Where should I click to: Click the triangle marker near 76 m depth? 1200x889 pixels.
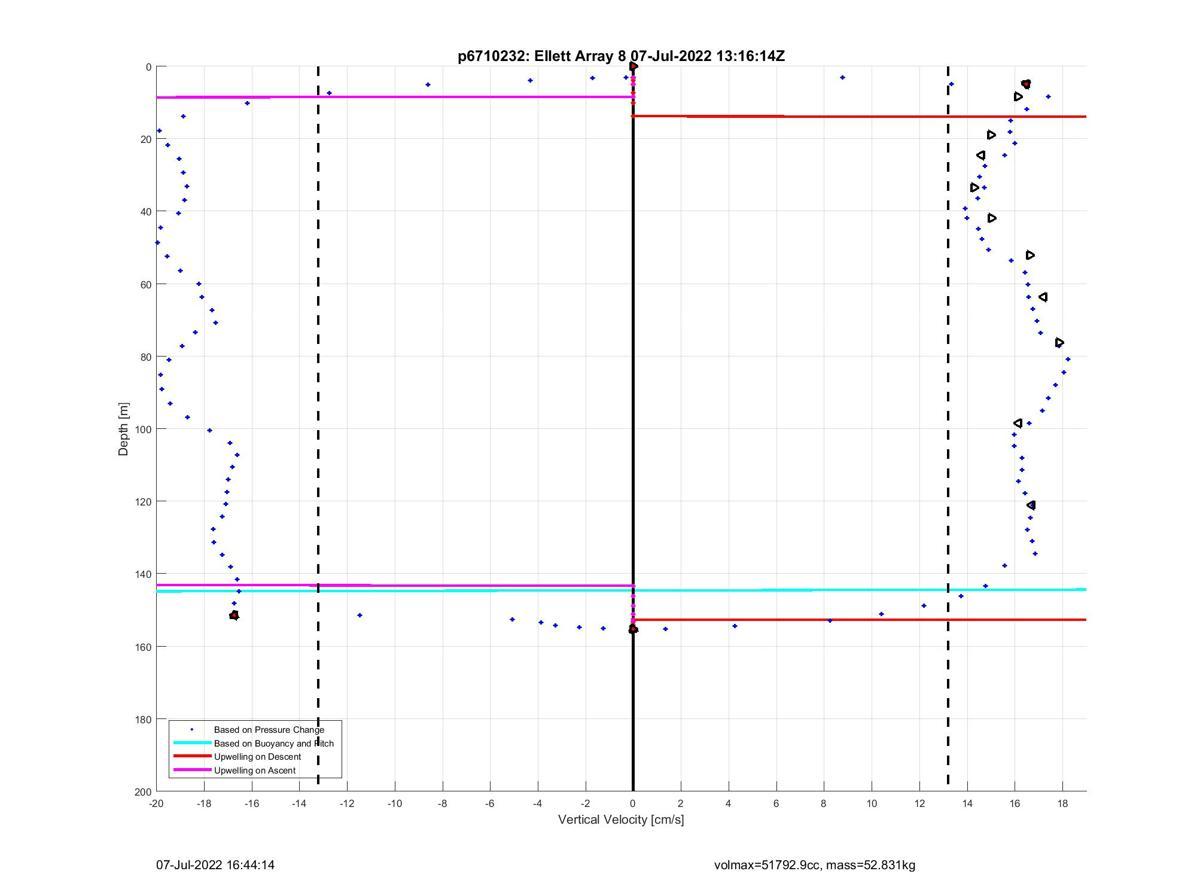coord(1060,343)
